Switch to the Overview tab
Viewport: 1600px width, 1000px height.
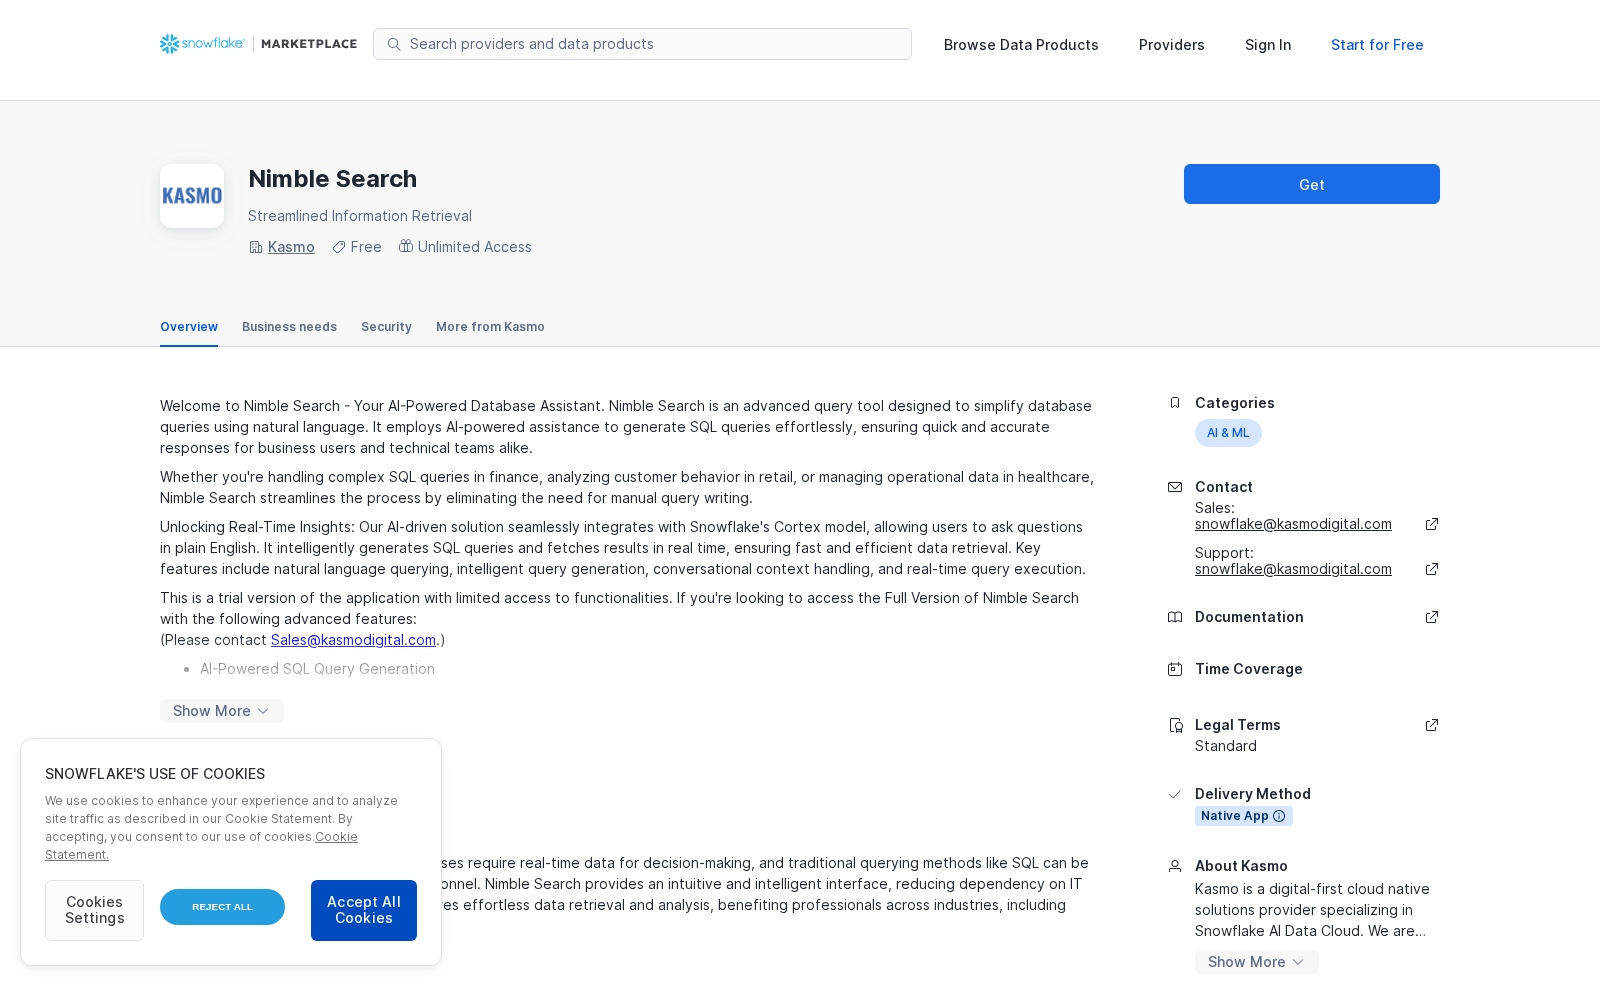[x=189, y=327]
